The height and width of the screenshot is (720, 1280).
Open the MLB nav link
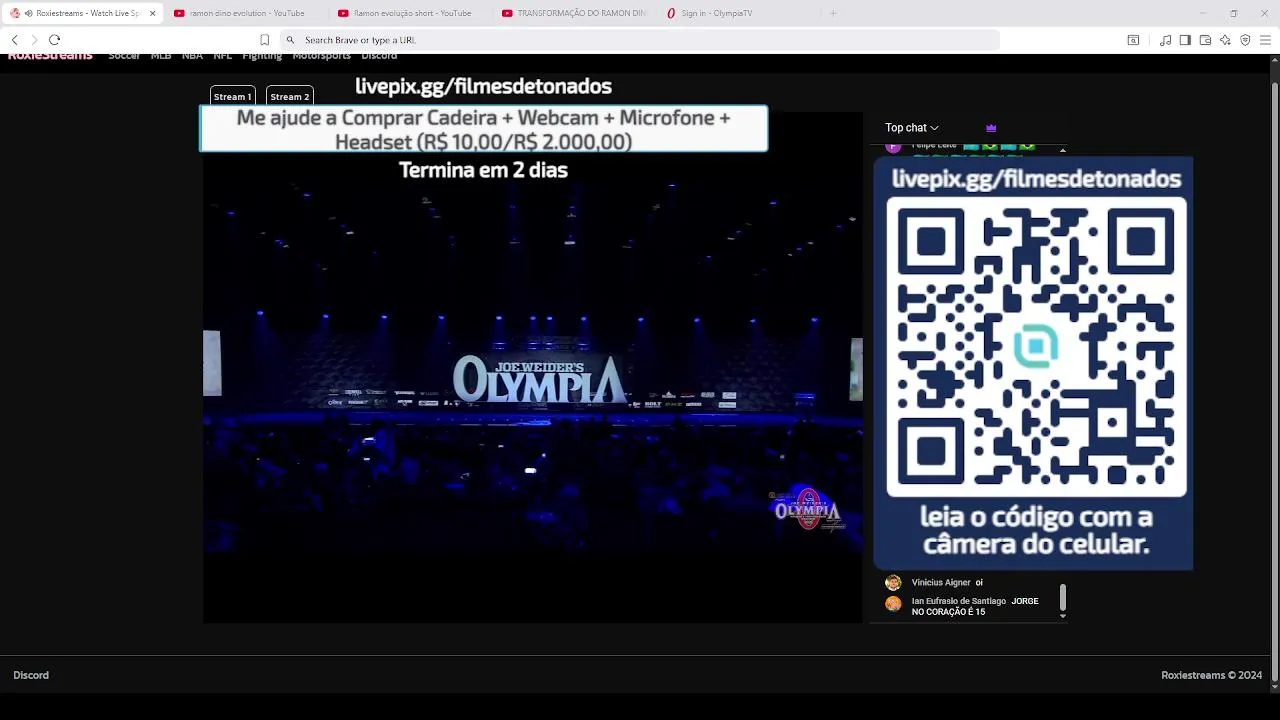[x=161, y=56]
